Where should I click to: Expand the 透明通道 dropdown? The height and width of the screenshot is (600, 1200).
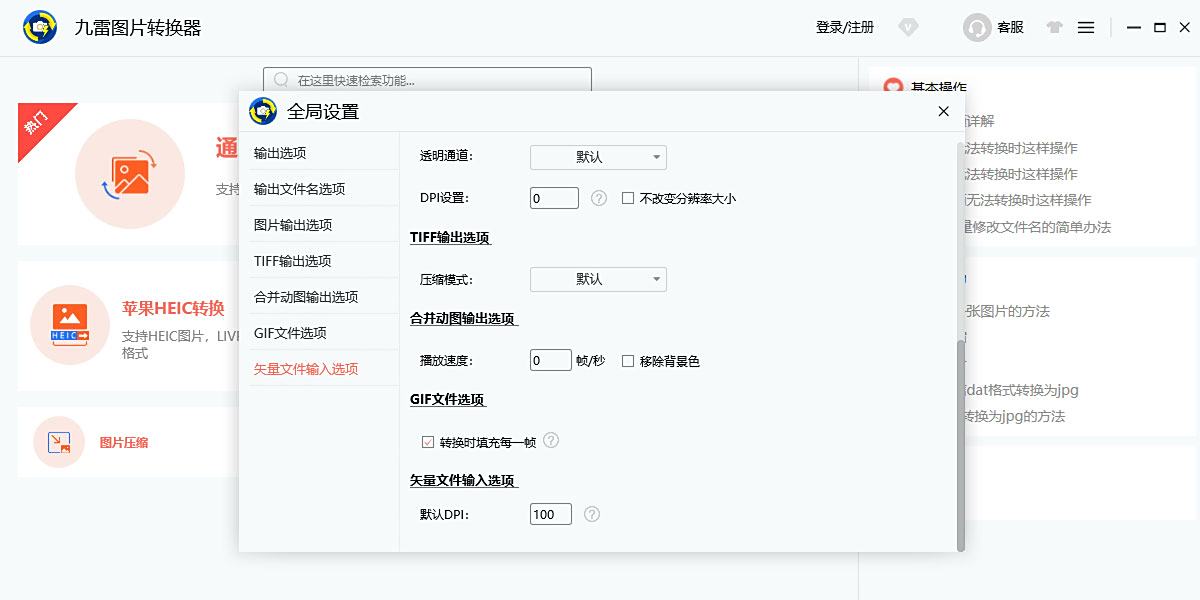tap(597, 157)
